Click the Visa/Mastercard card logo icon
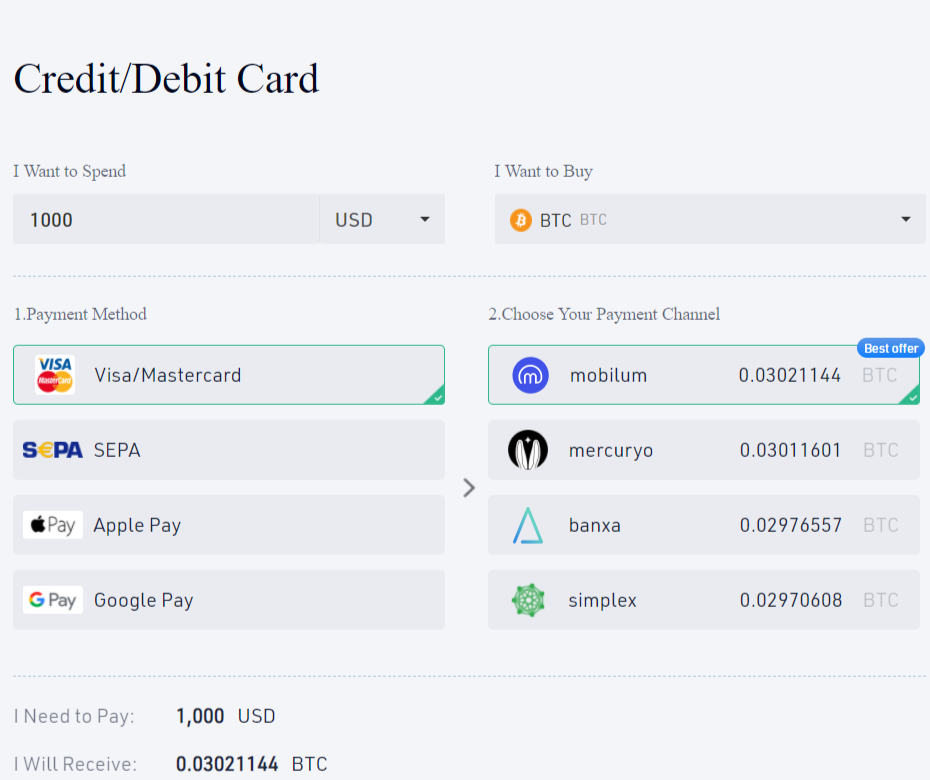This screenshot has height=780, width=930. [x=55, y=375]
